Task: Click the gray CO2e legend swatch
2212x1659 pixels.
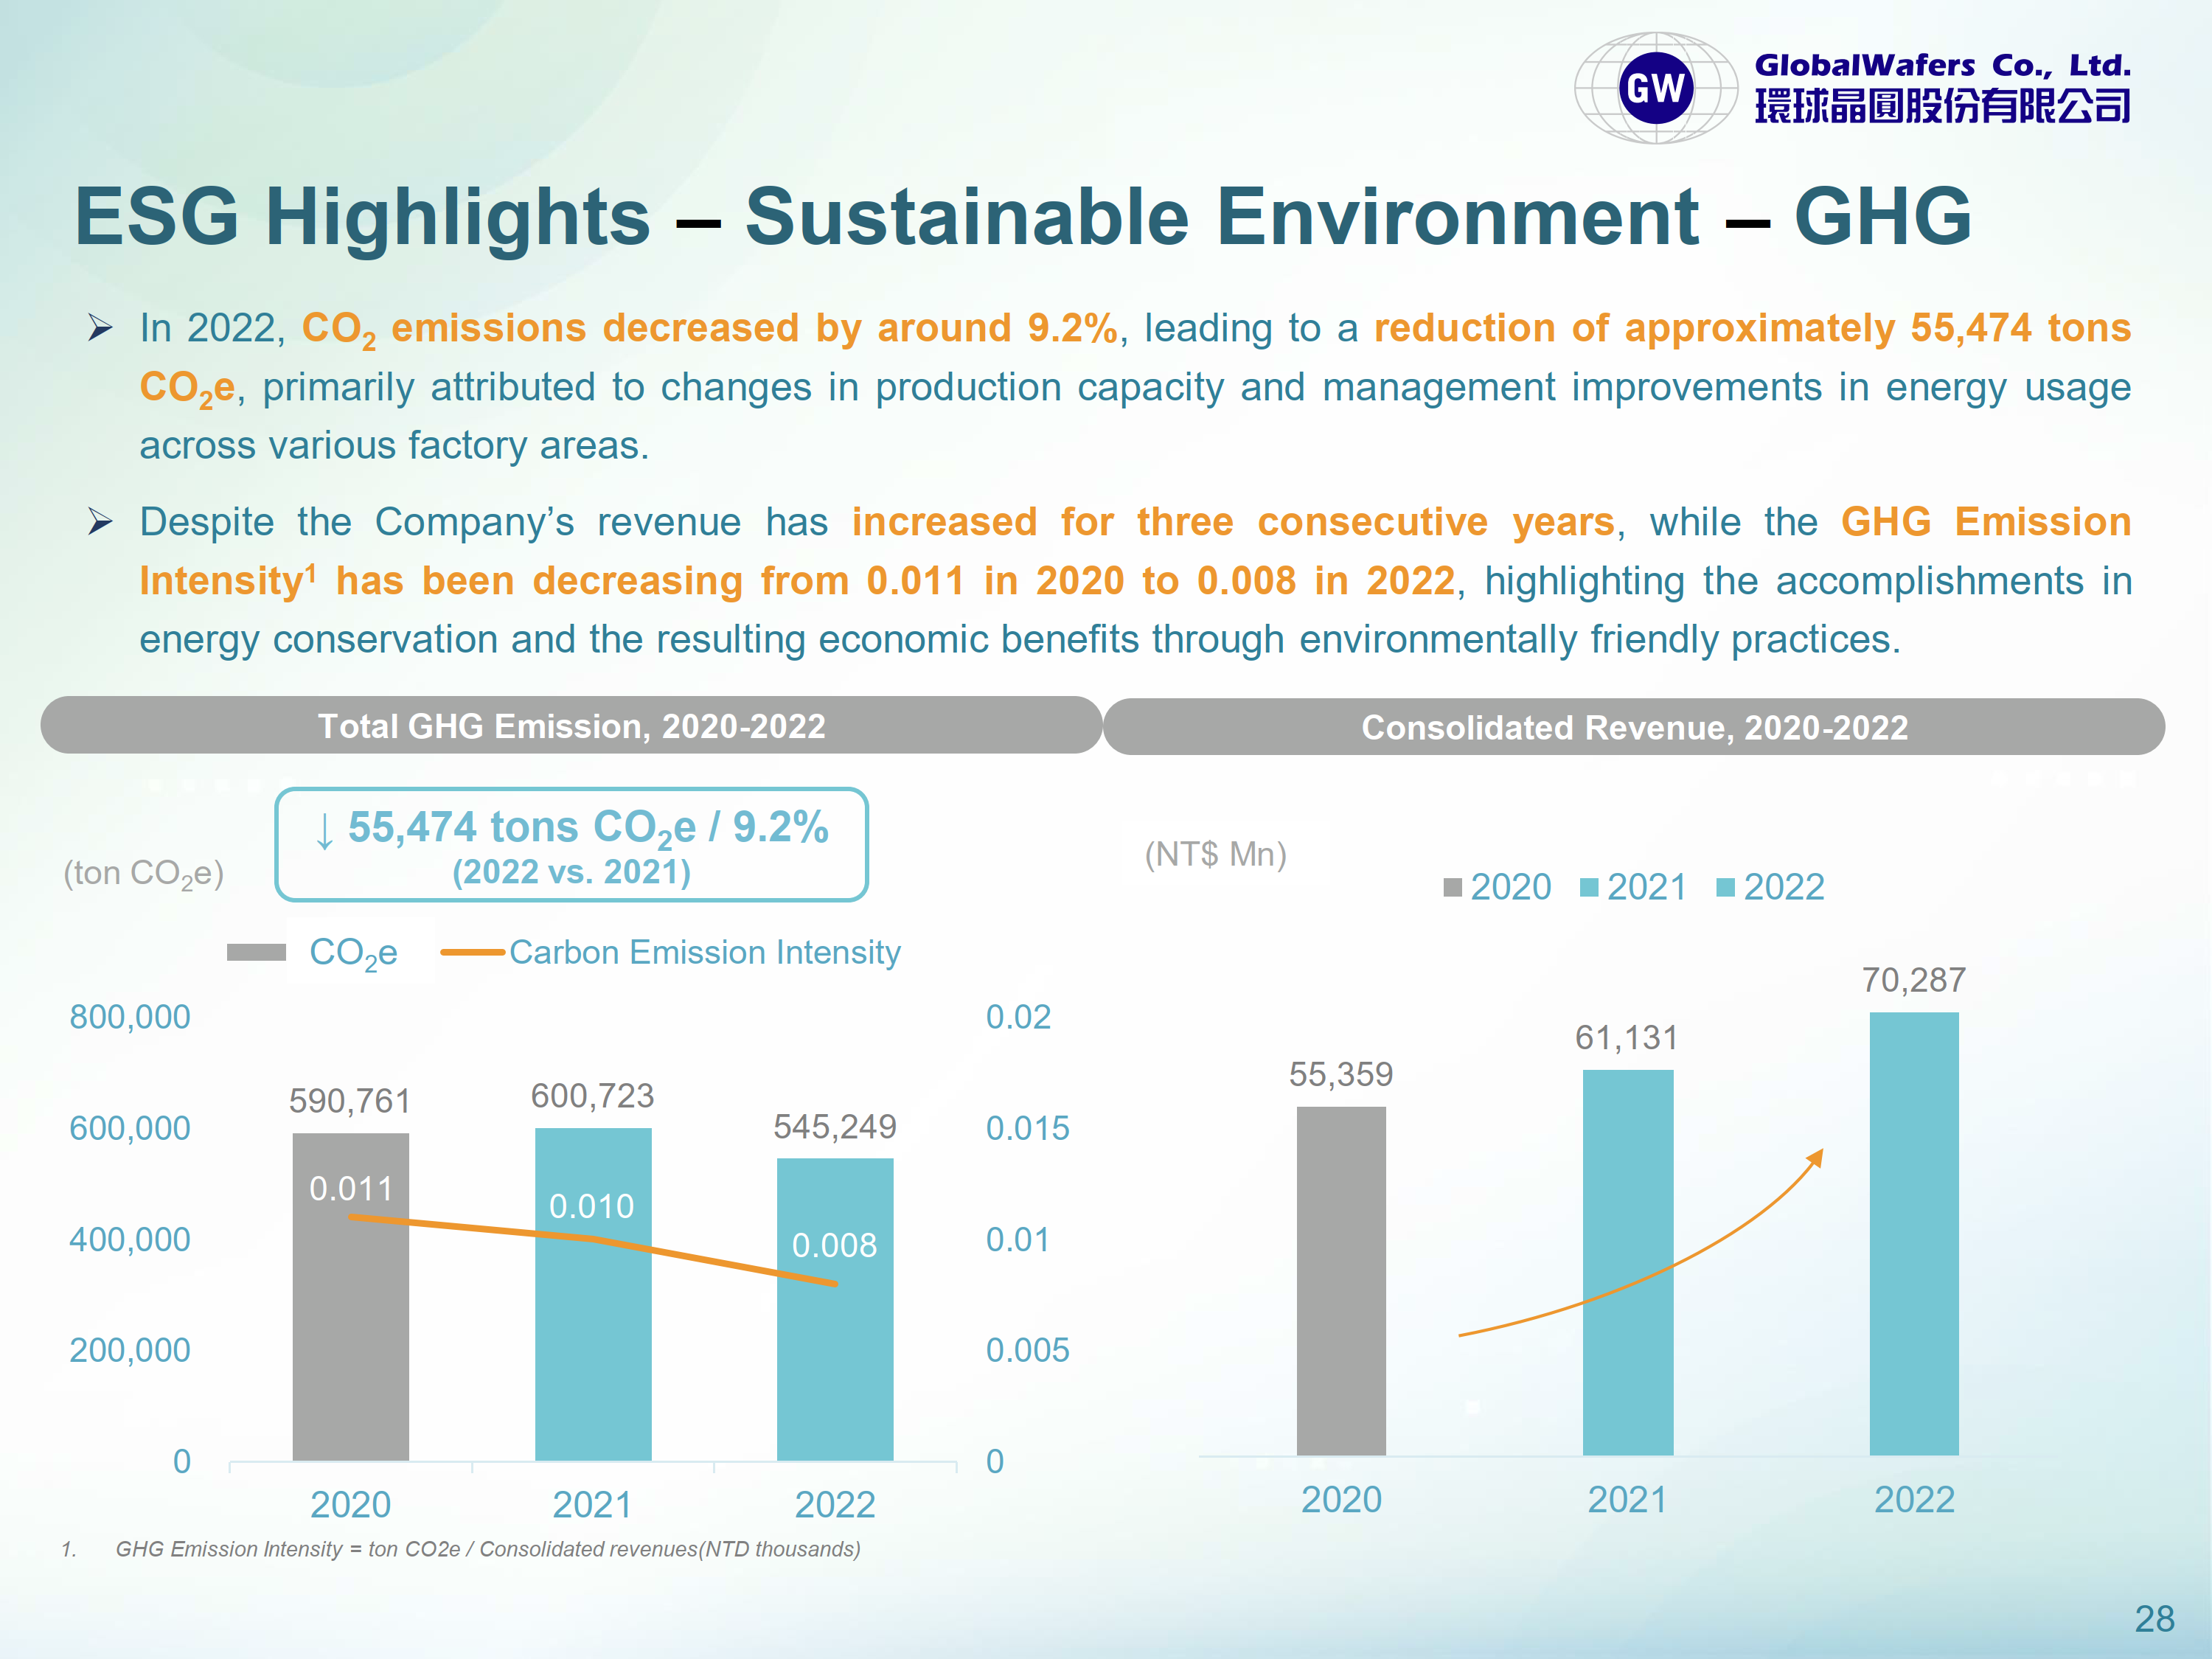Action: pos(257,952)
